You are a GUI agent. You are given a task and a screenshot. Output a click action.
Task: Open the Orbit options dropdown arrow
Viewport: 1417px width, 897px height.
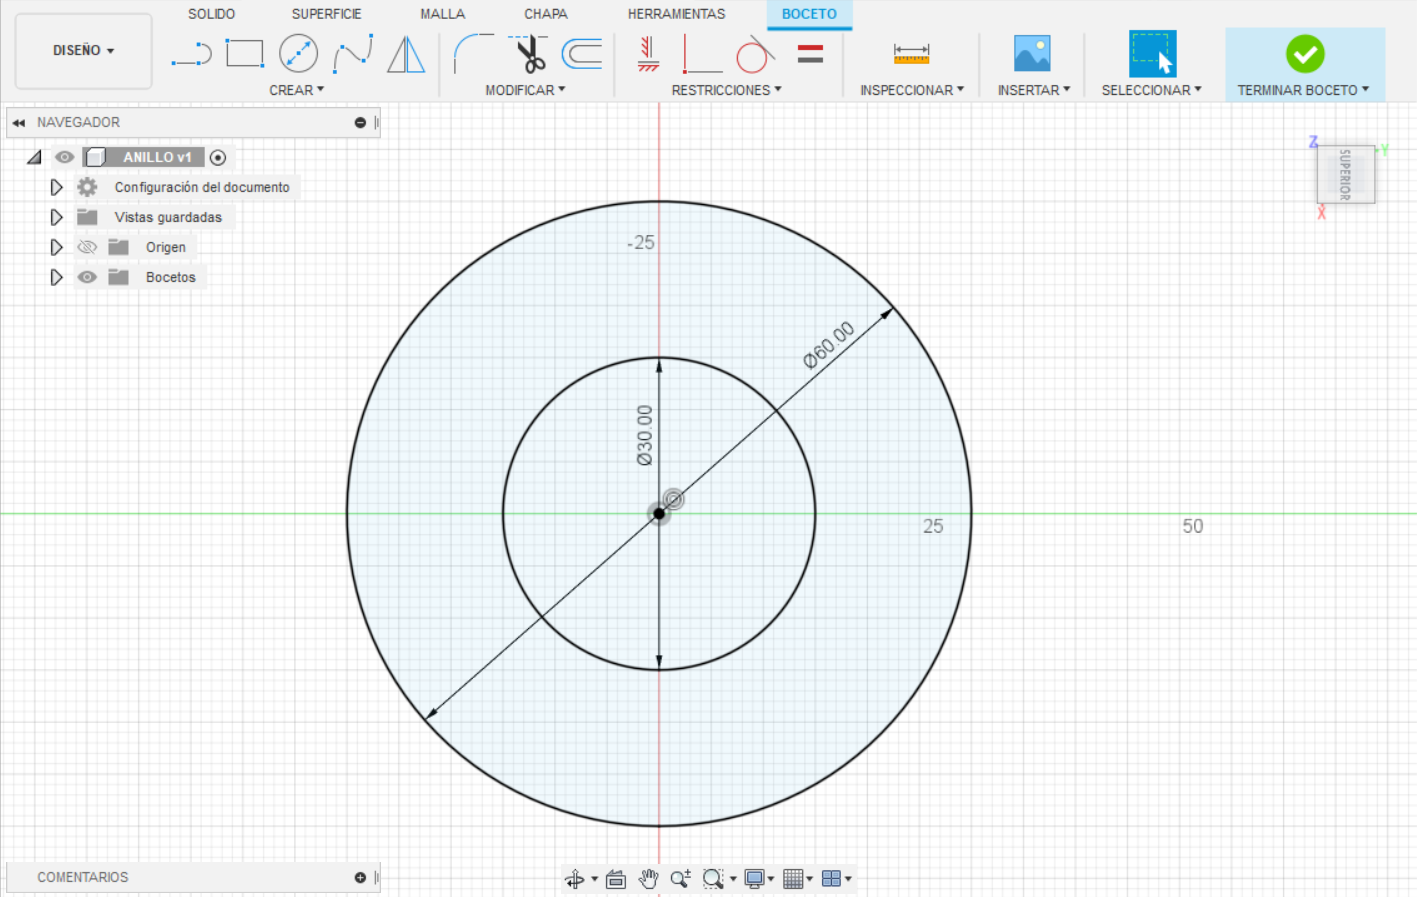(x=595, y=879)
